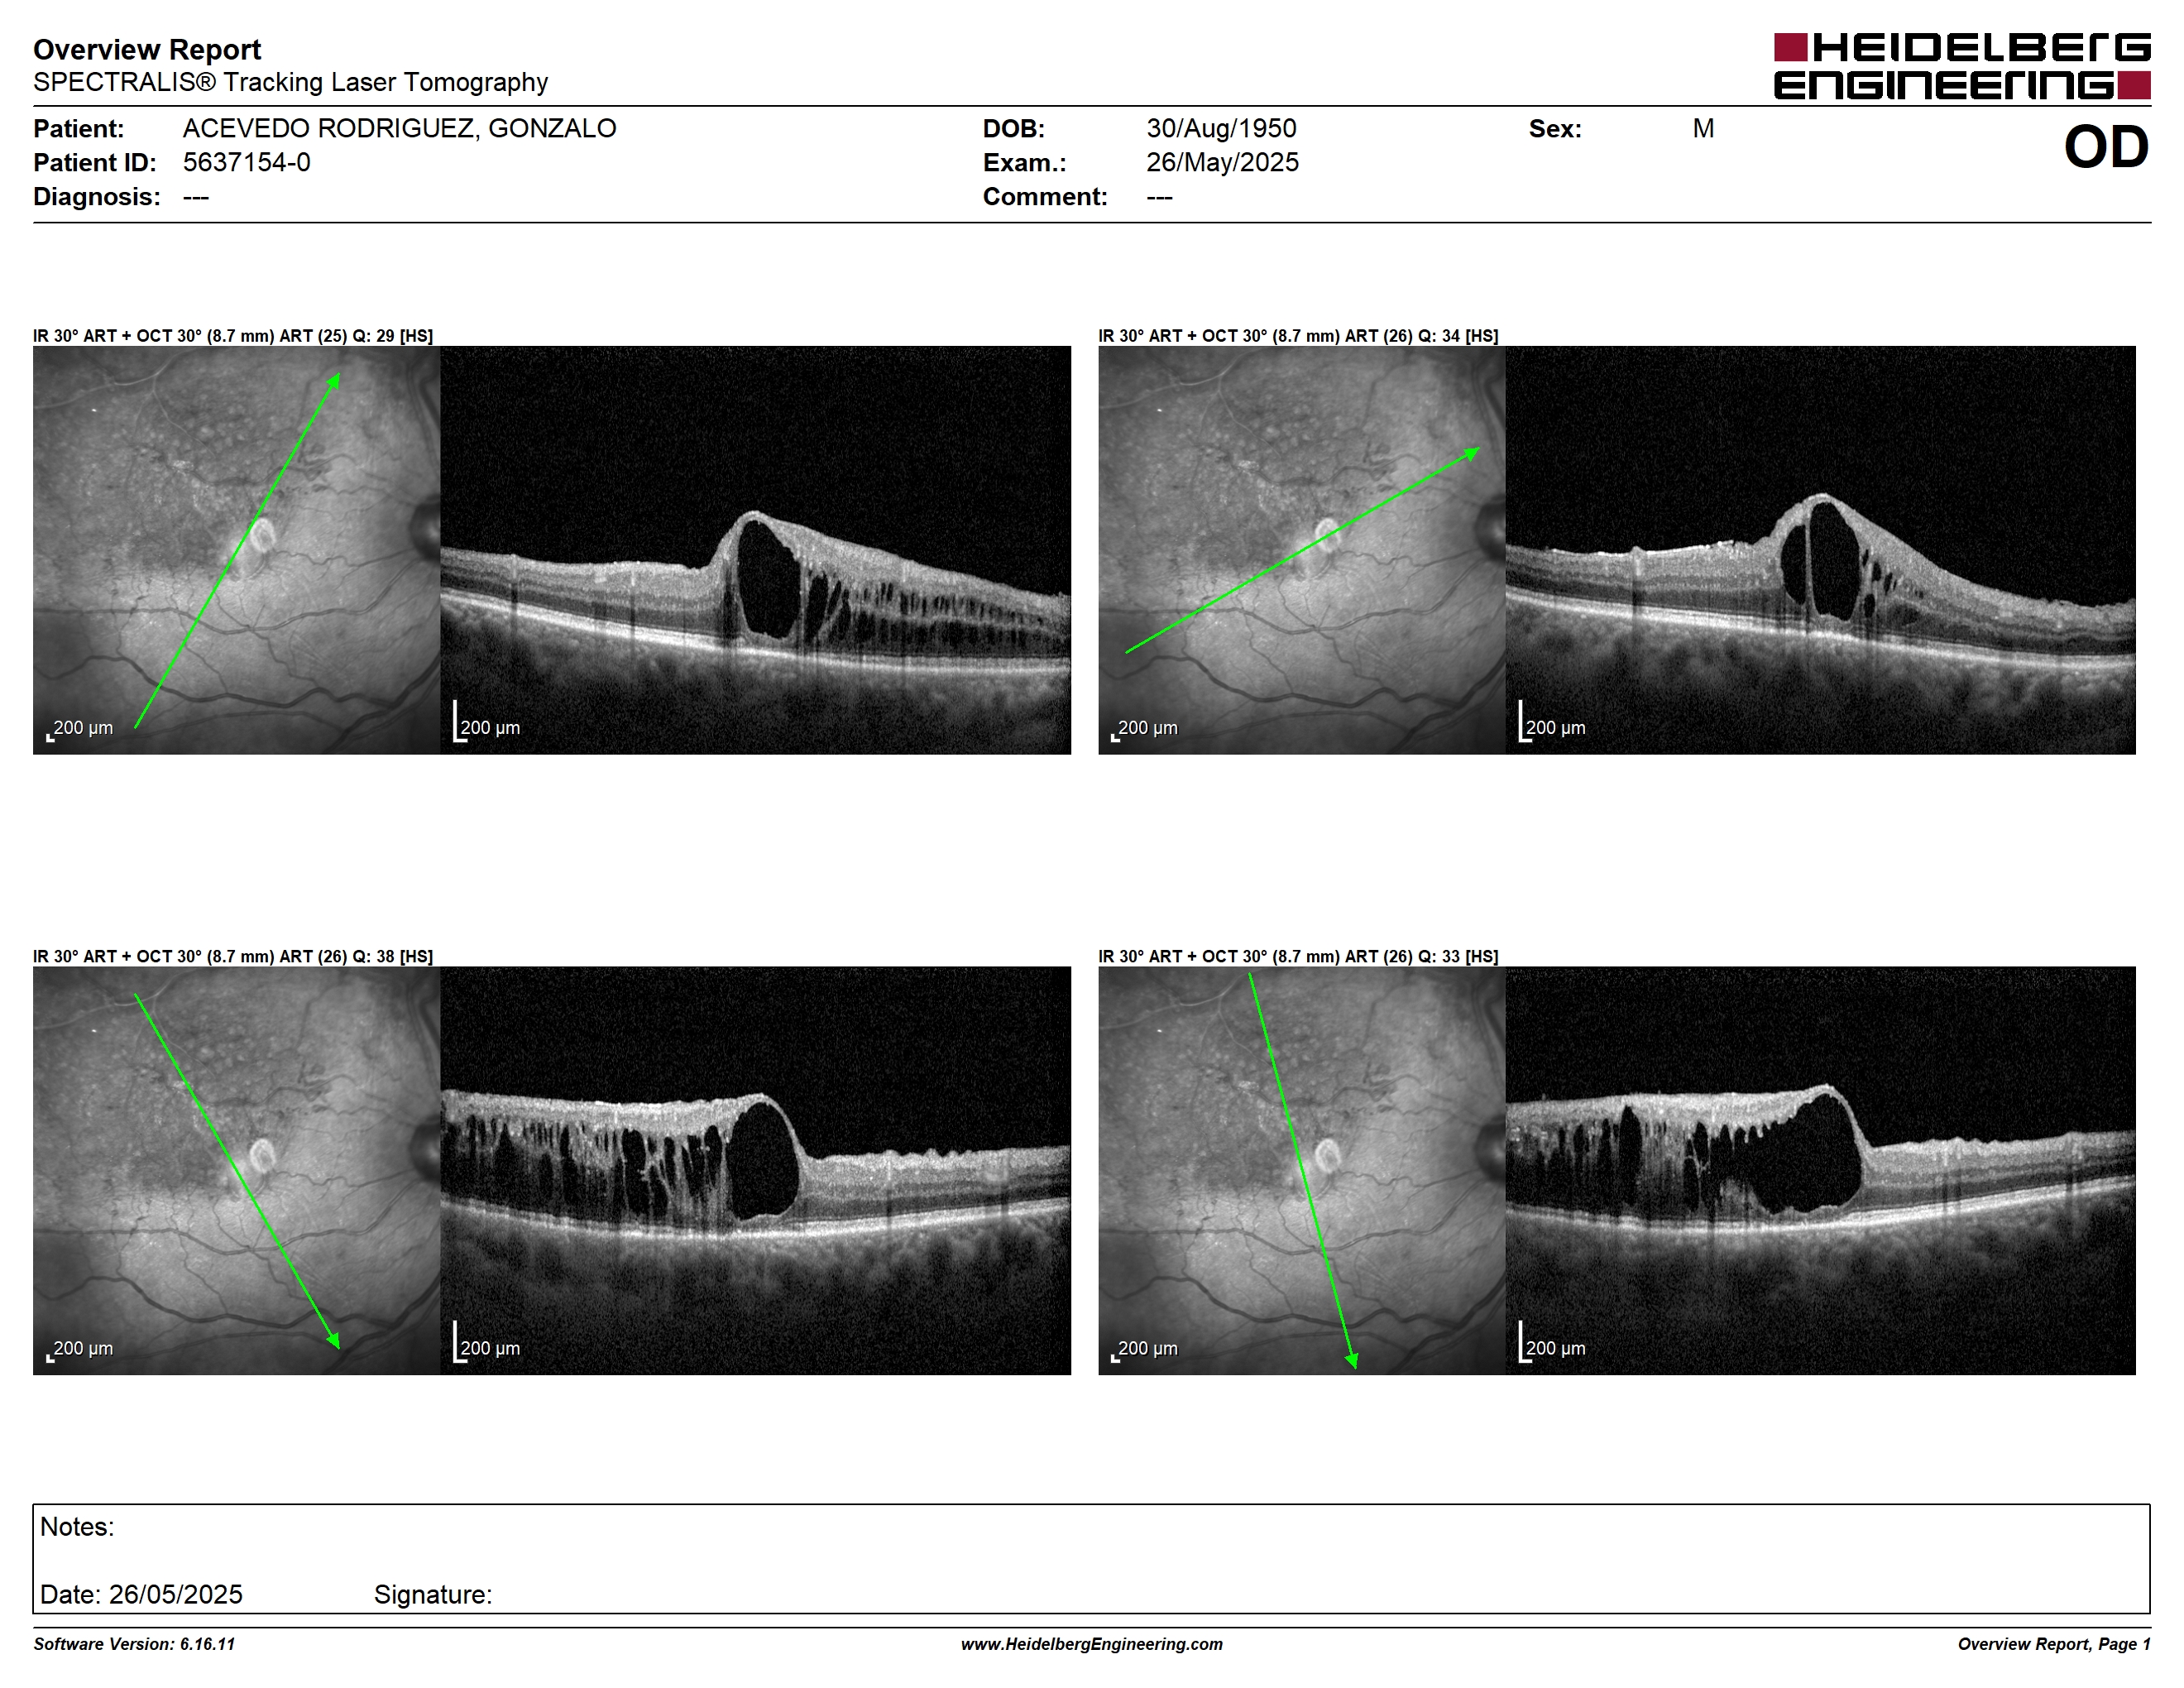Open the IR fundus image for Q: 29 scan

point(236,550)
